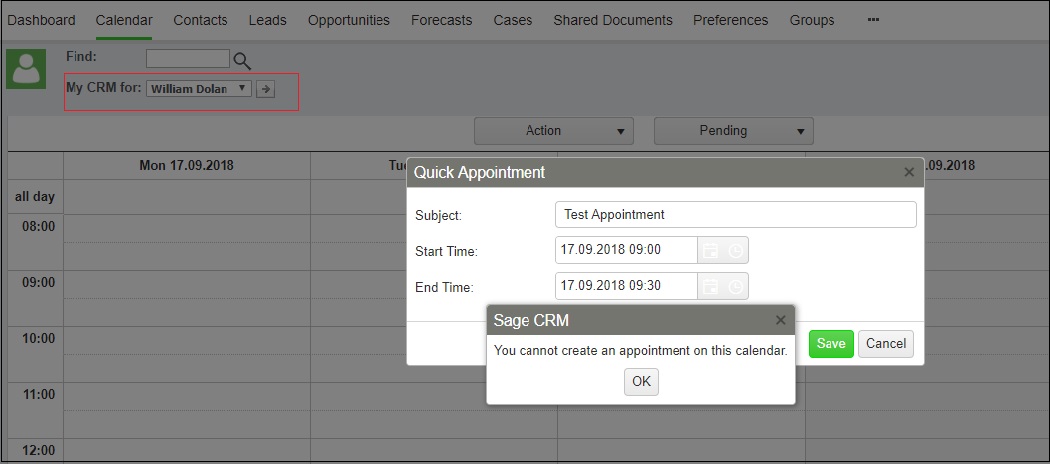
Task: Open the Pending status dropdown
Action: point(734,131)
